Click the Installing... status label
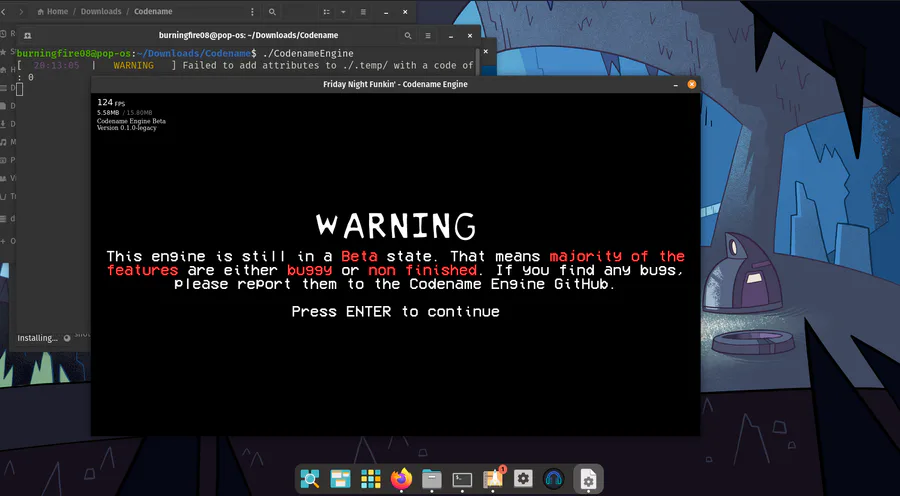This screenshot has height=496, width=900. click(x=37, y=338)
